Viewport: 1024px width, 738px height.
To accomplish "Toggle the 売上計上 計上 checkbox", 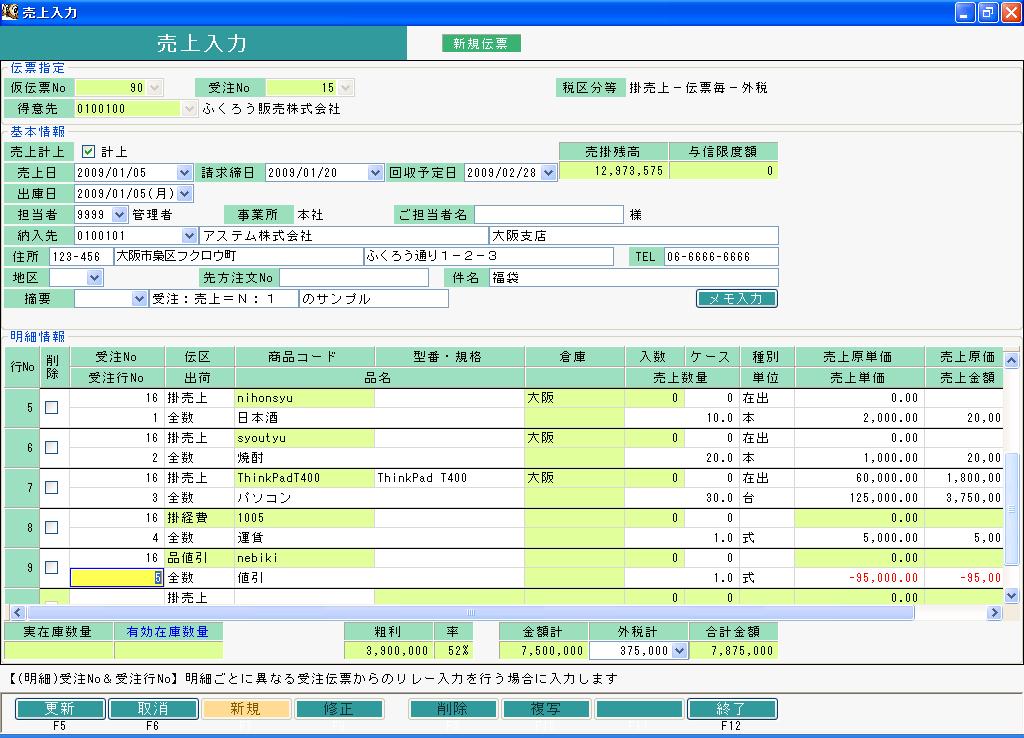I will click(x=88, y=152).
